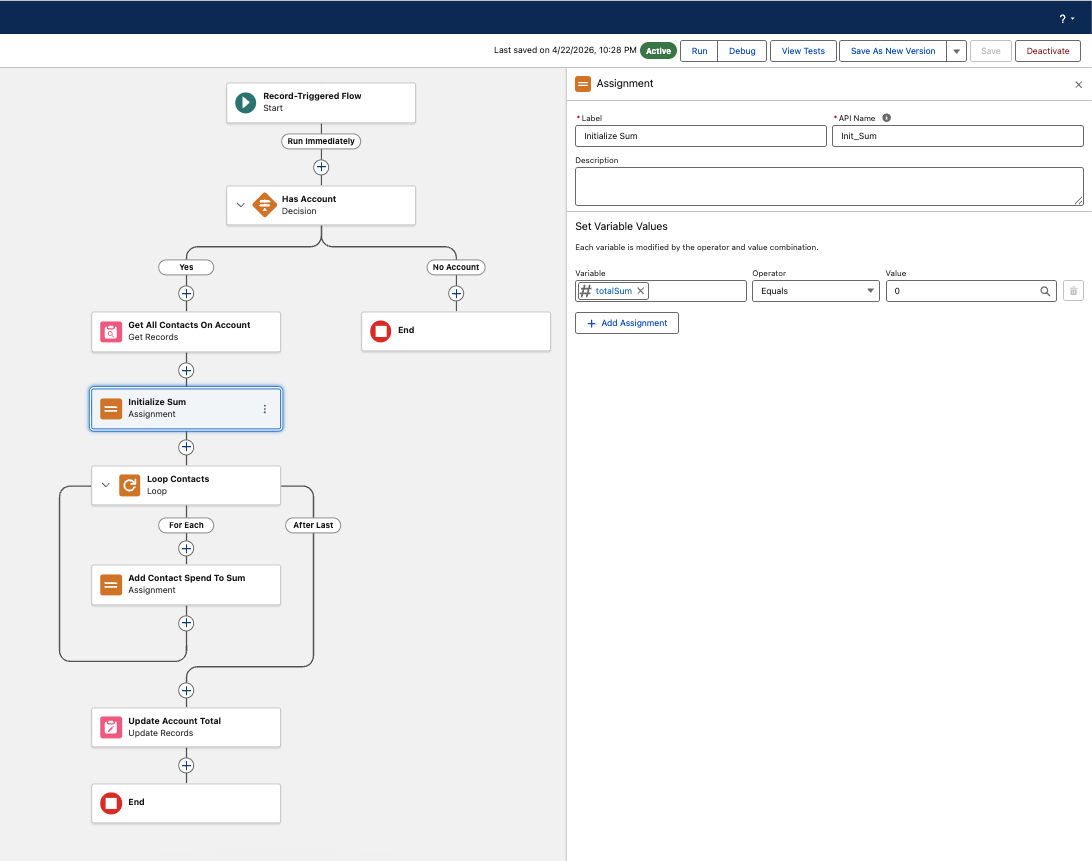Add element below Update Account Total
The height and width of the screenshot is (861, 1092).
(x=186, y=766)
